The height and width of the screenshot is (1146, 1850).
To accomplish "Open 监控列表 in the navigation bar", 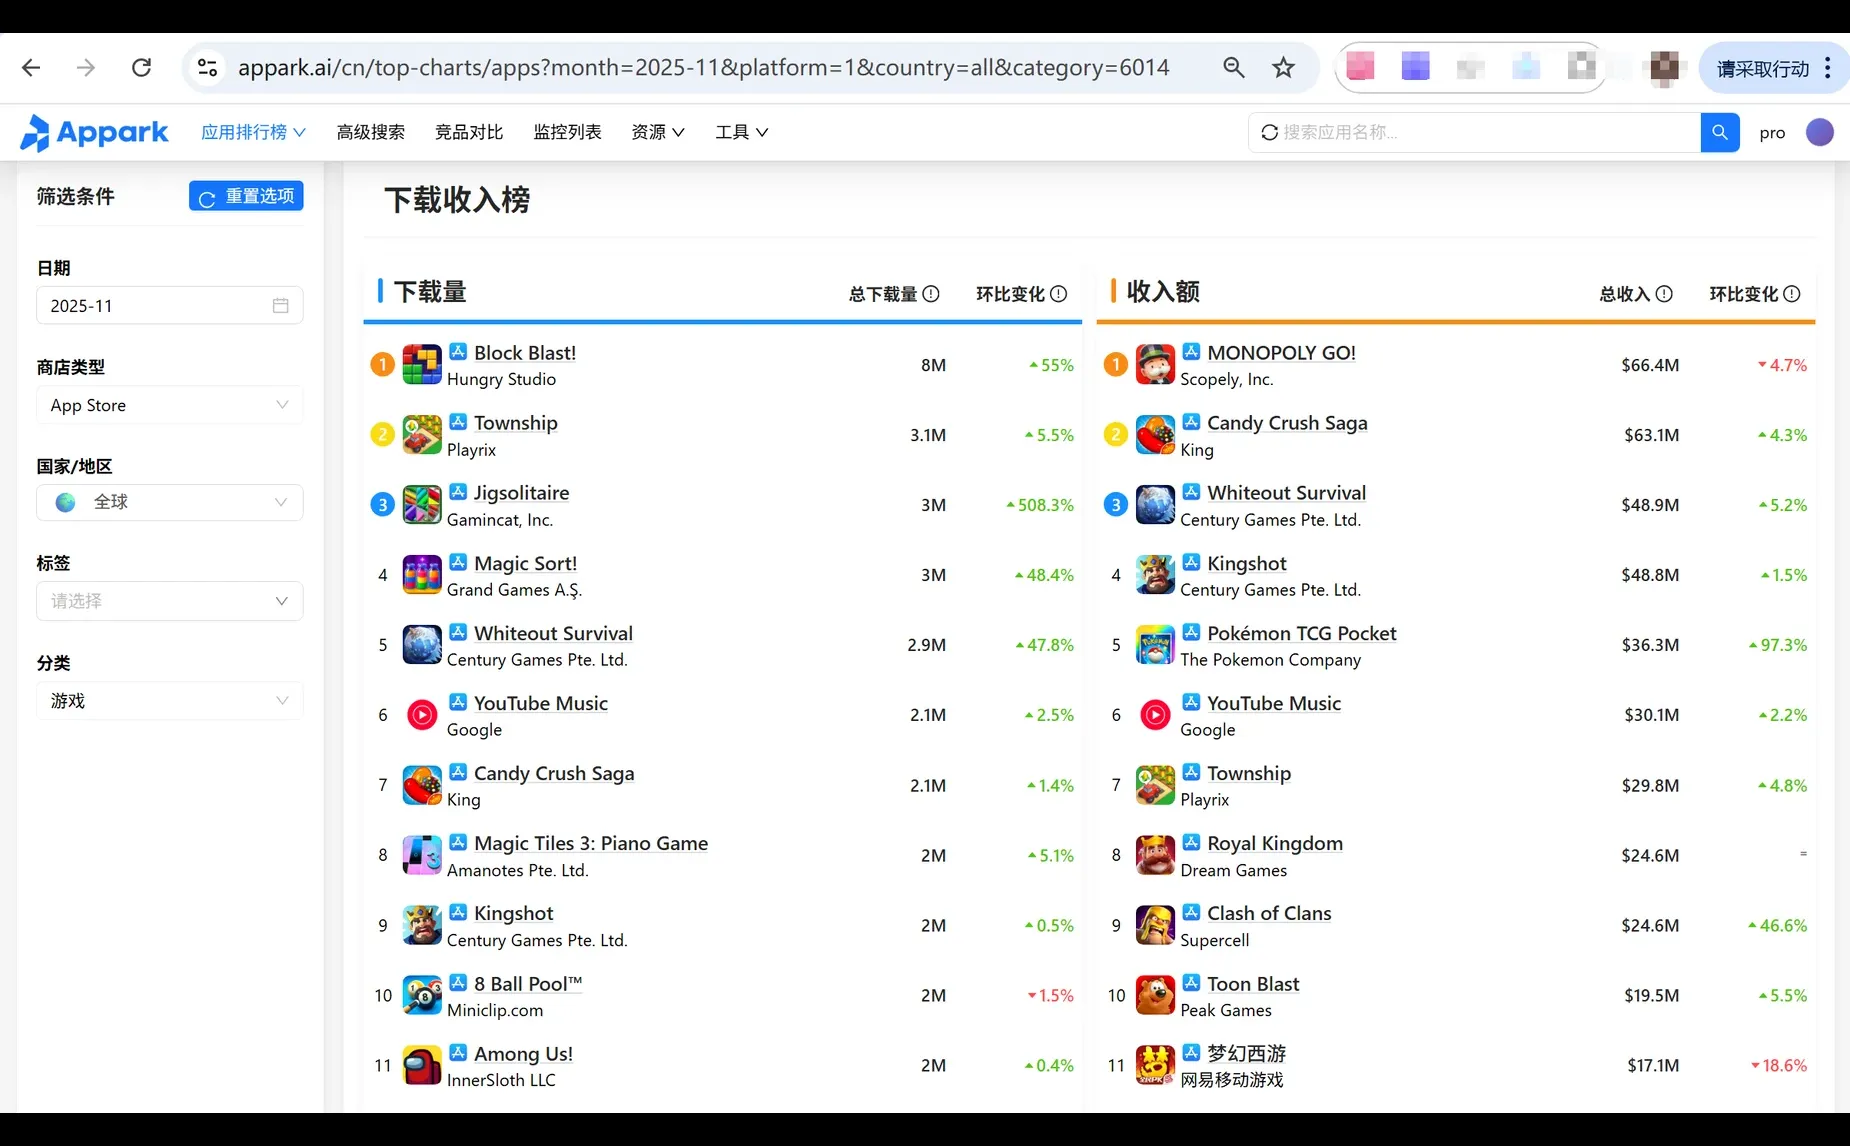I will 567,132.
